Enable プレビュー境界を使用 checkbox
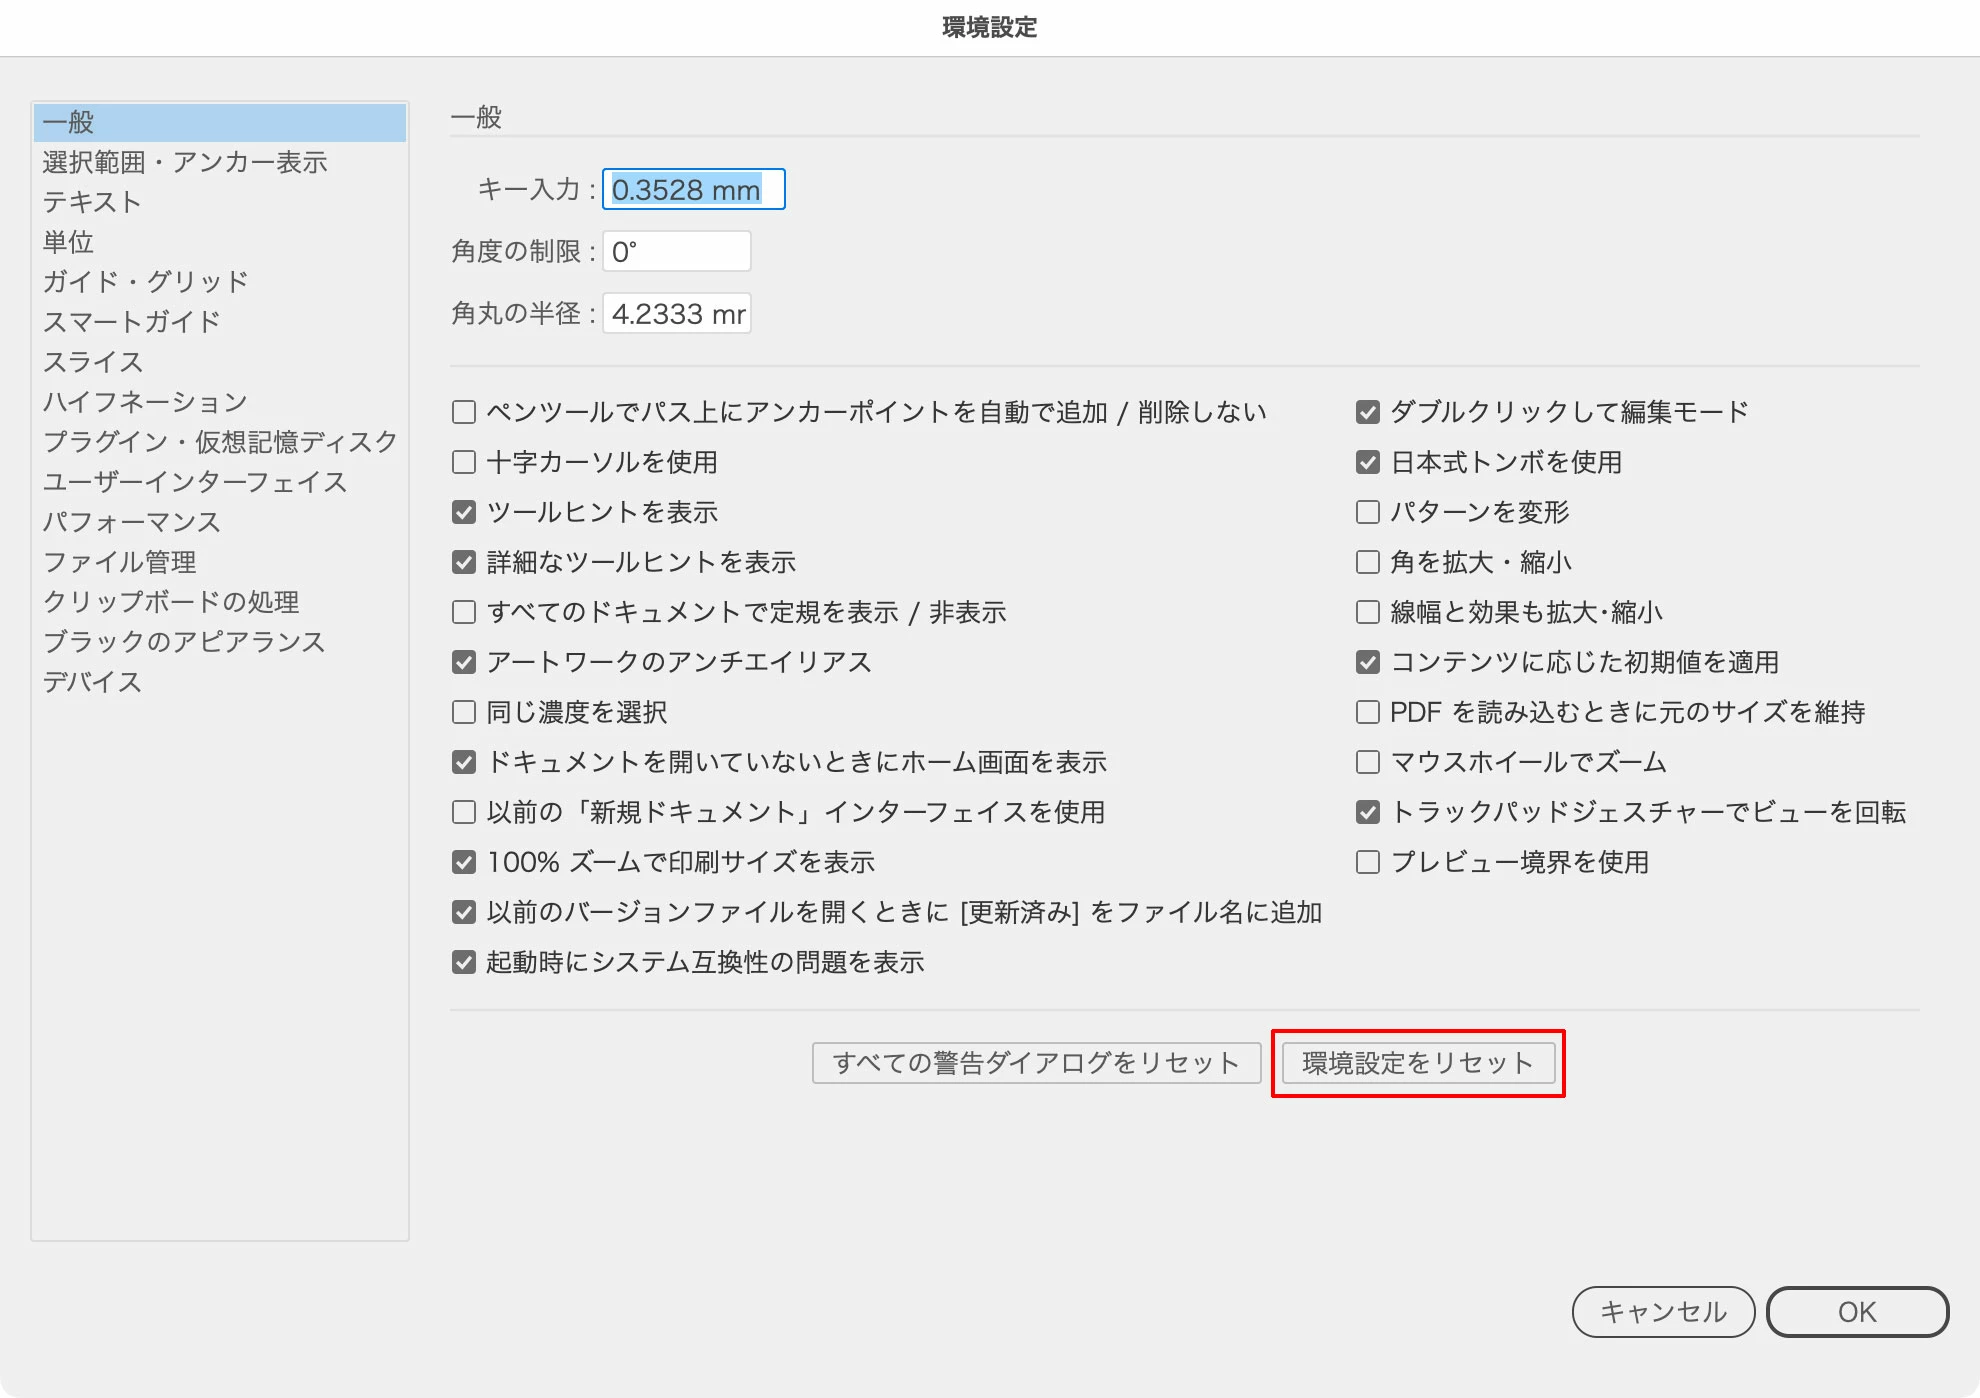1980x1398 pixels. tap(1368, 862)
